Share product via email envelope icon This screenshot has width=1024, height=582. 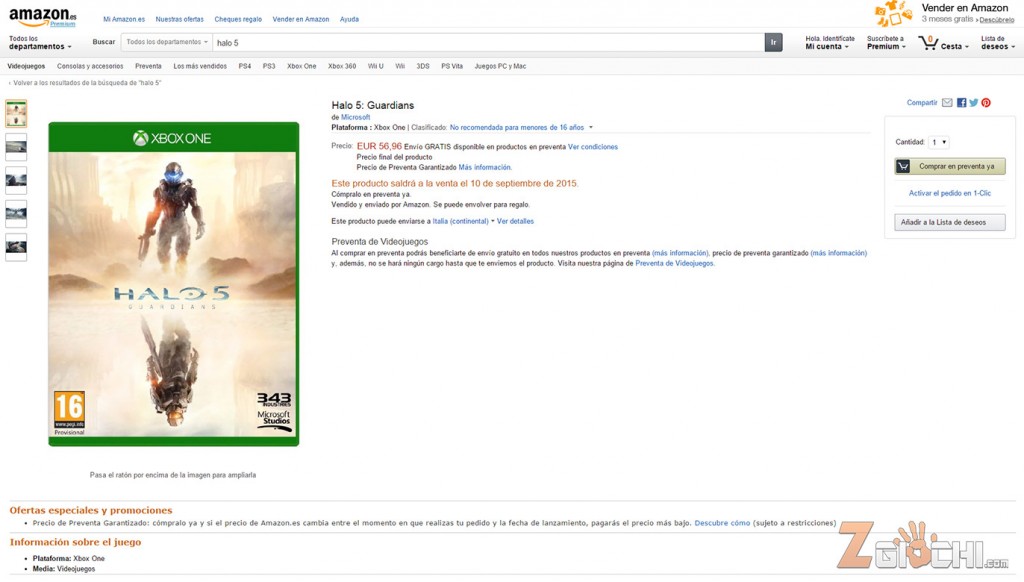(947, 103)
